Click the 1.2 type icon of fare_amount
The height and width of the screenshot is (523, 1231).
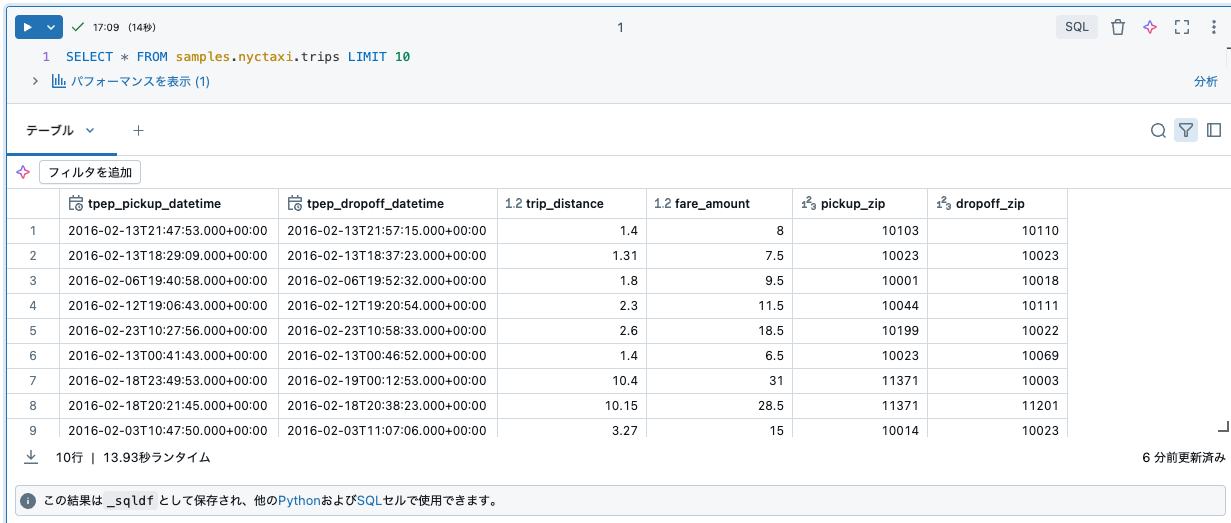coord(662,203)
